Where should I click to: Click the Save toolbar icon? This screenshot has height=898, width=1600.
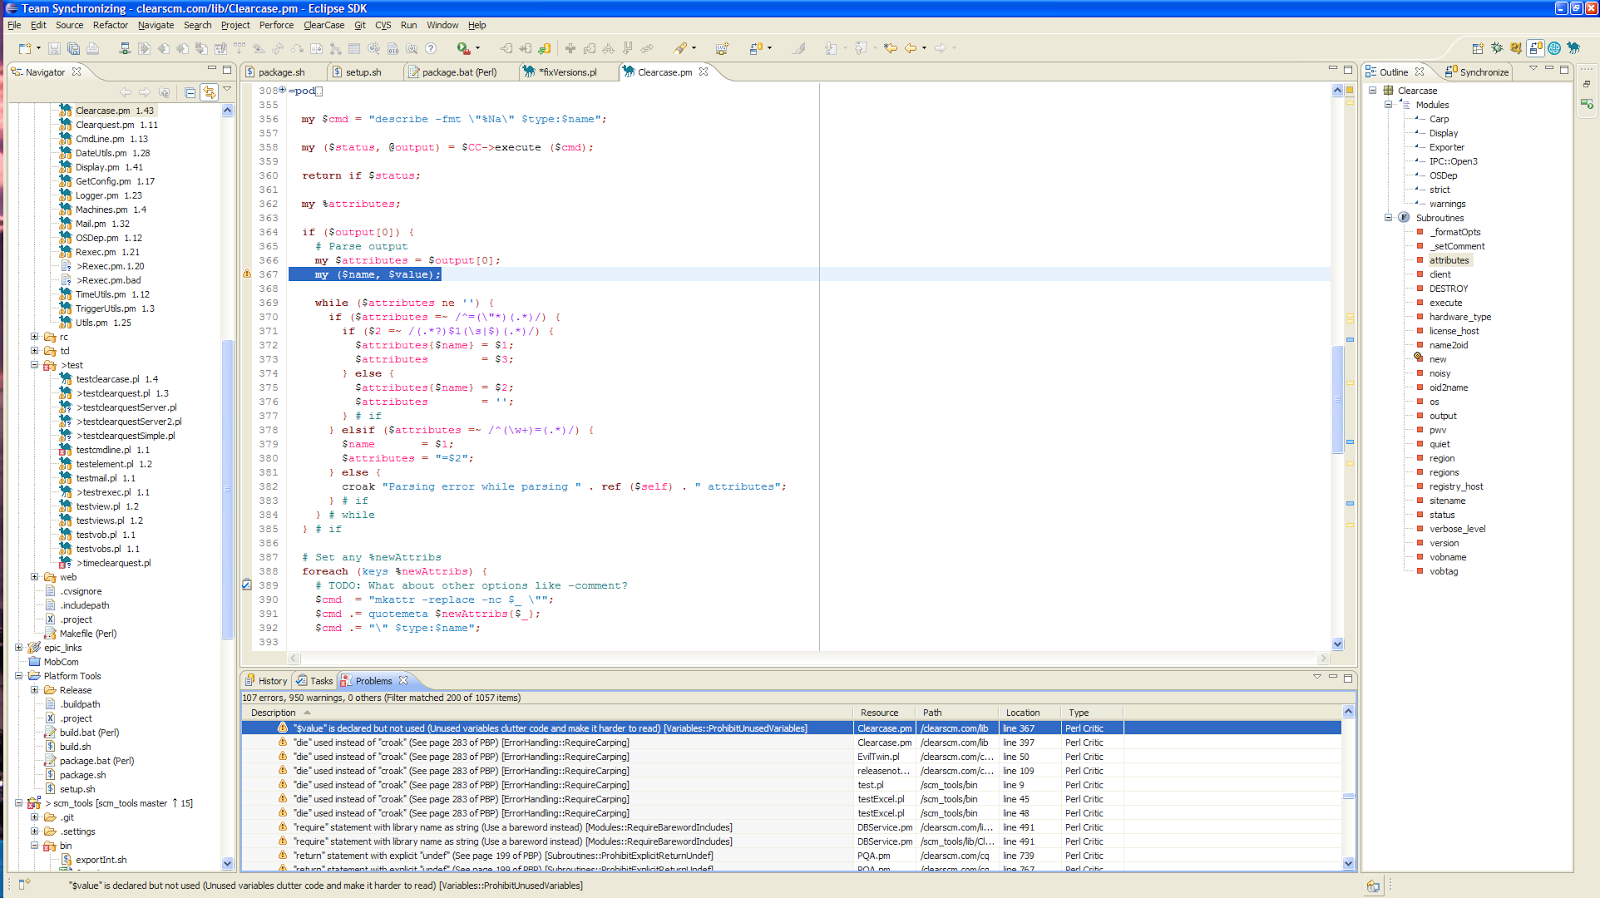[x=54, y=48]
